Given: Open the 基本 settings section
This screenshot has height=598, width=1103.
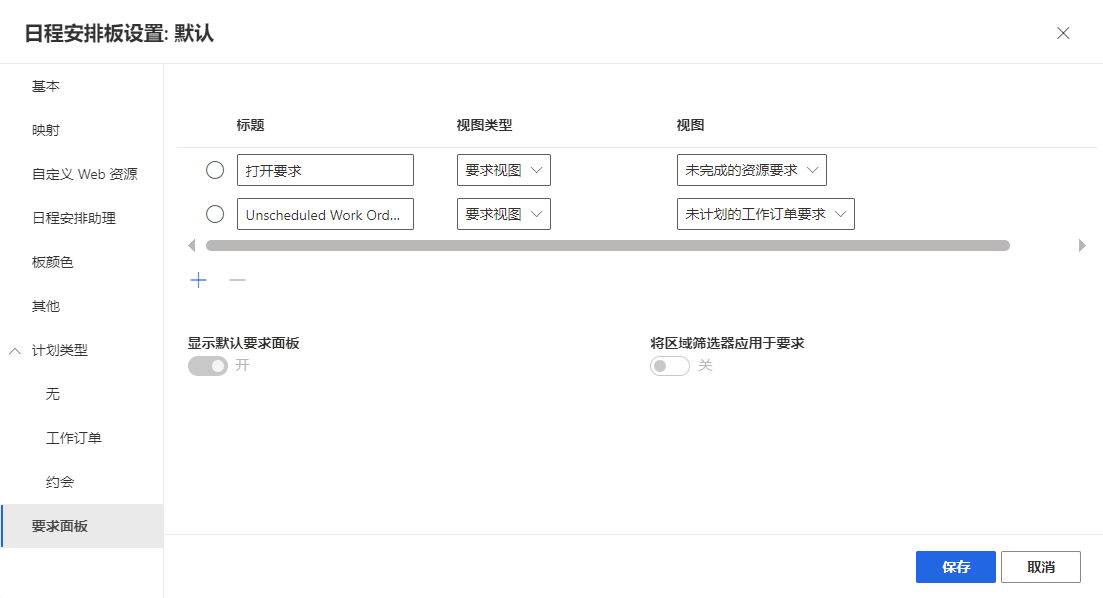Looking at the screenshot, I should (x=82, y=86).
